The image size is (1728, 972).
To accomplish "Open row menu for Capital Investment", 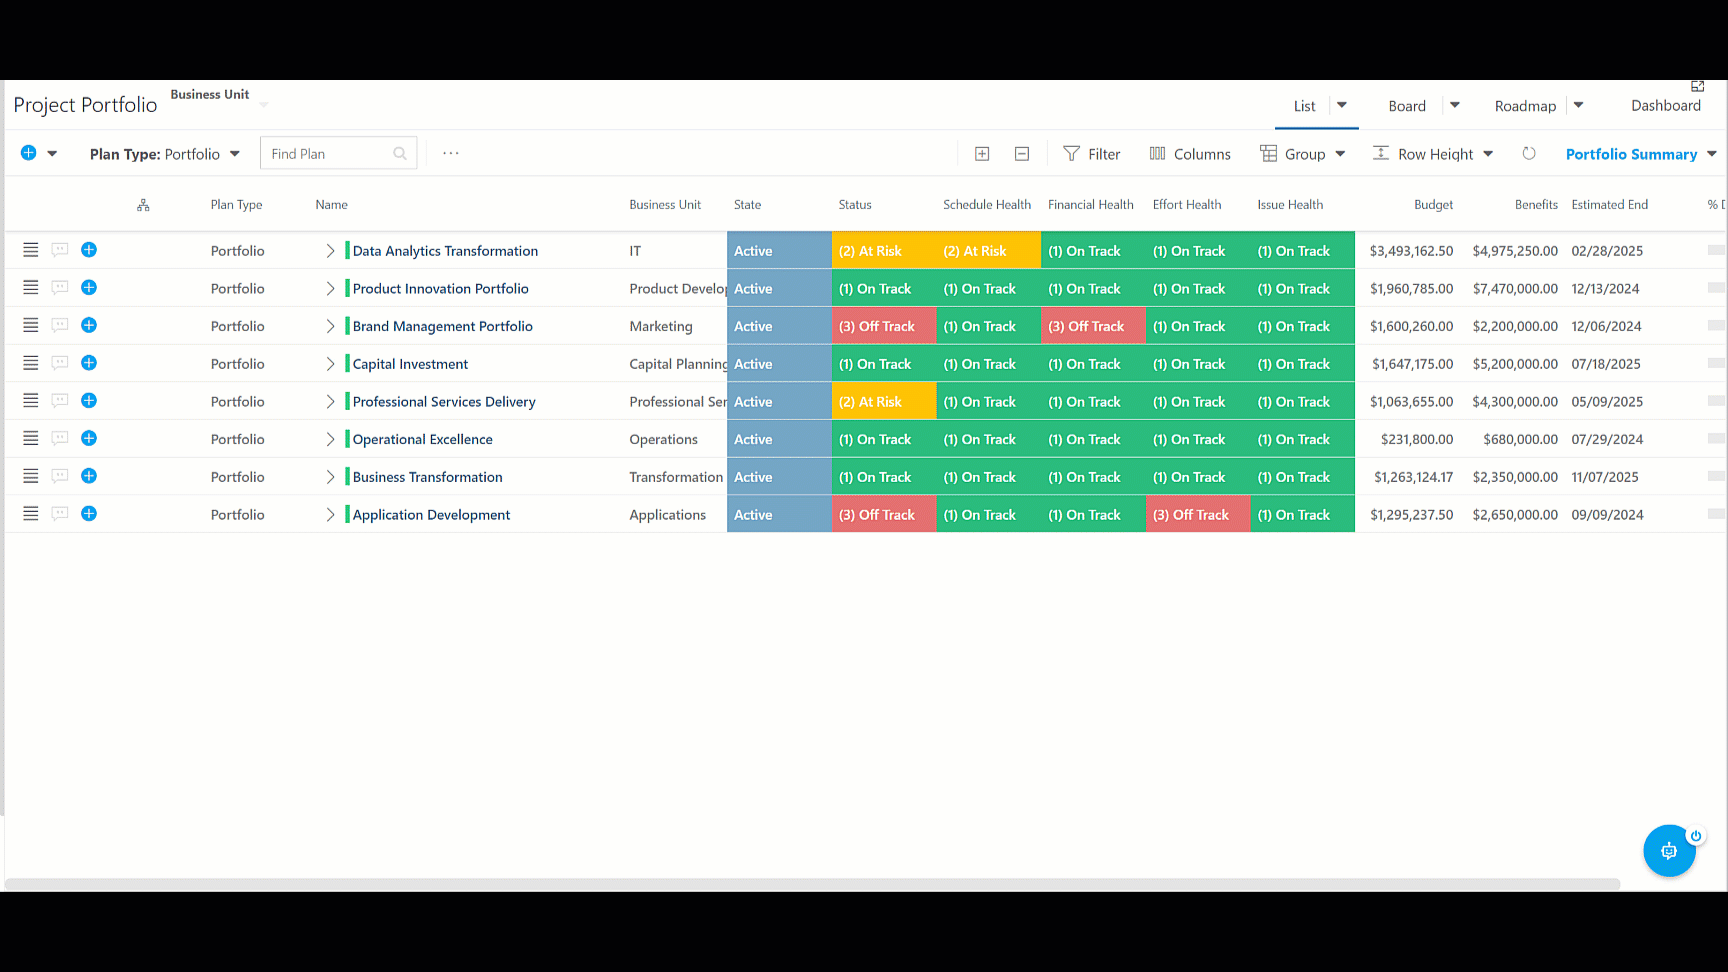I will pyautogui.click(x=31, y=363).
